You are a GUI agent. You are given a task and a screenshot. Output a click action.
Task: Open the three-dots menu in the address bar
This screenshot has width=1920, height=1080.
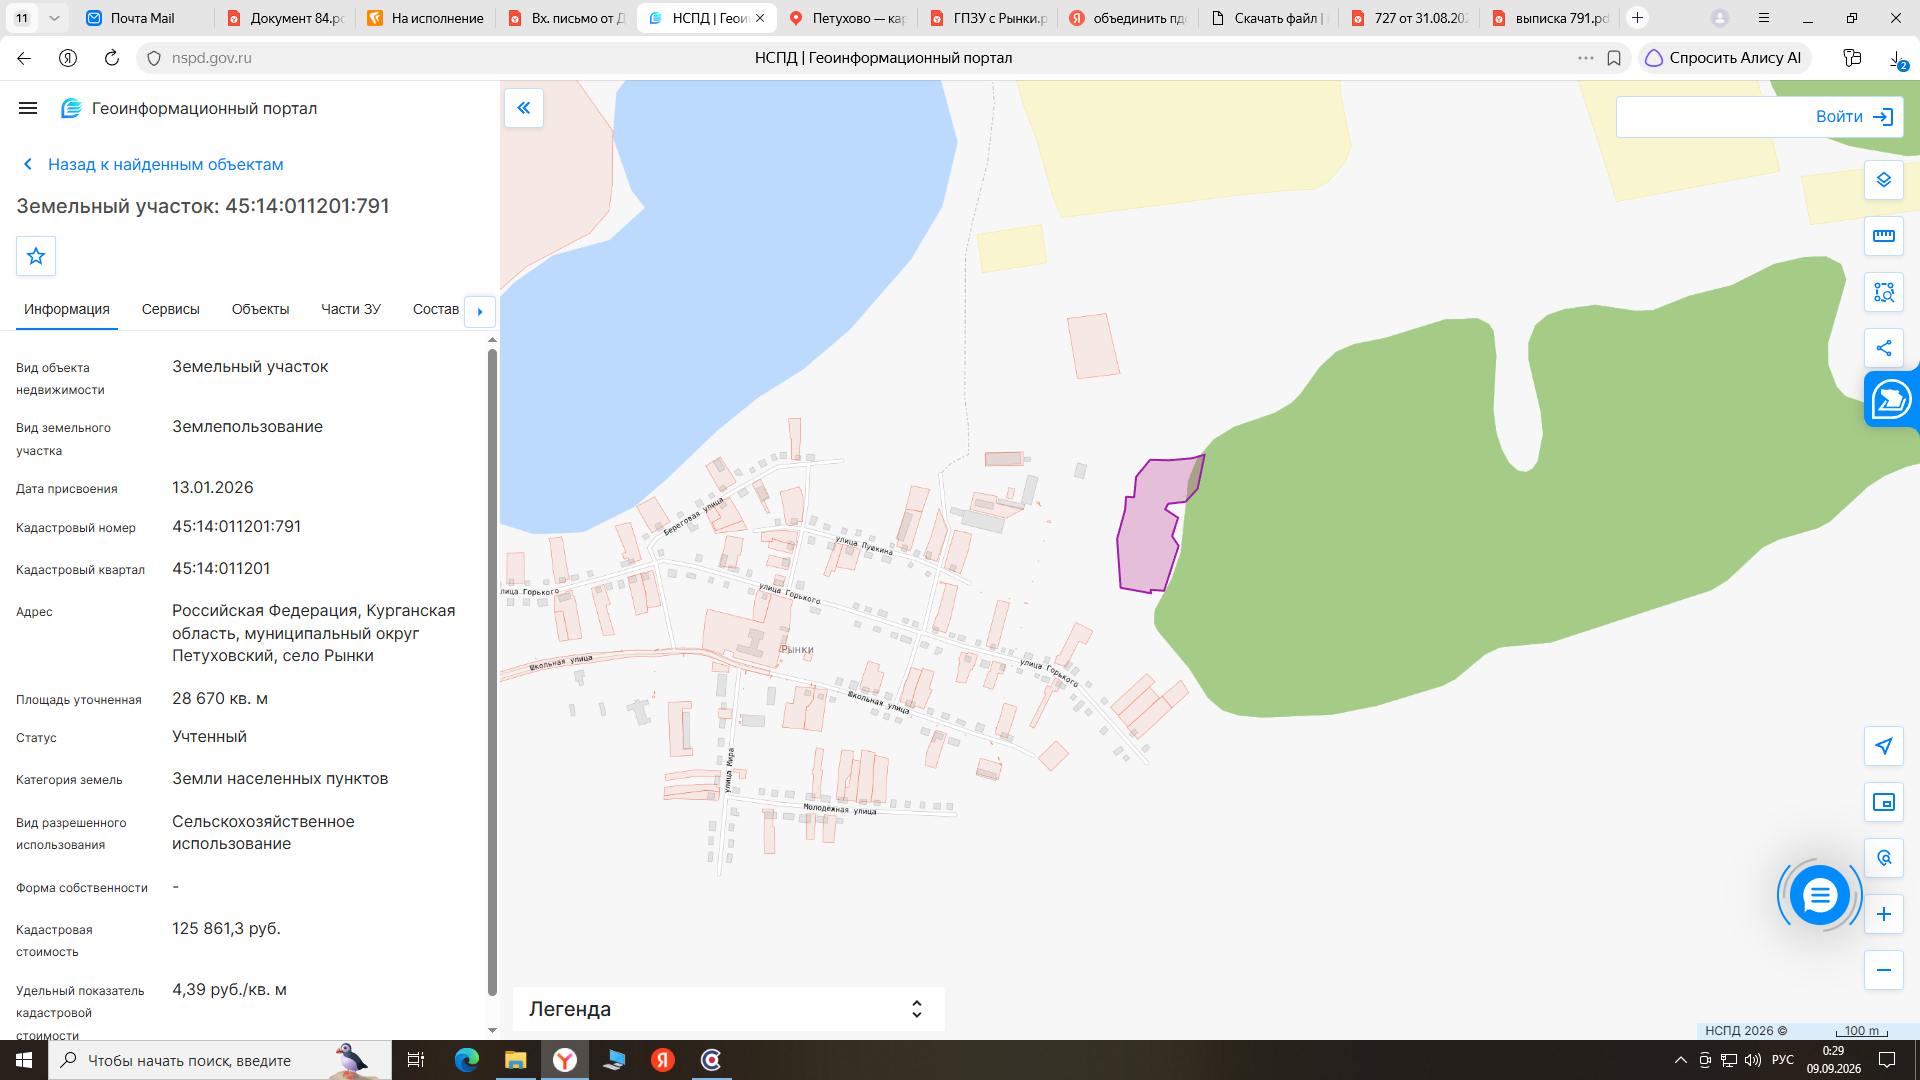click(1586, 58)
